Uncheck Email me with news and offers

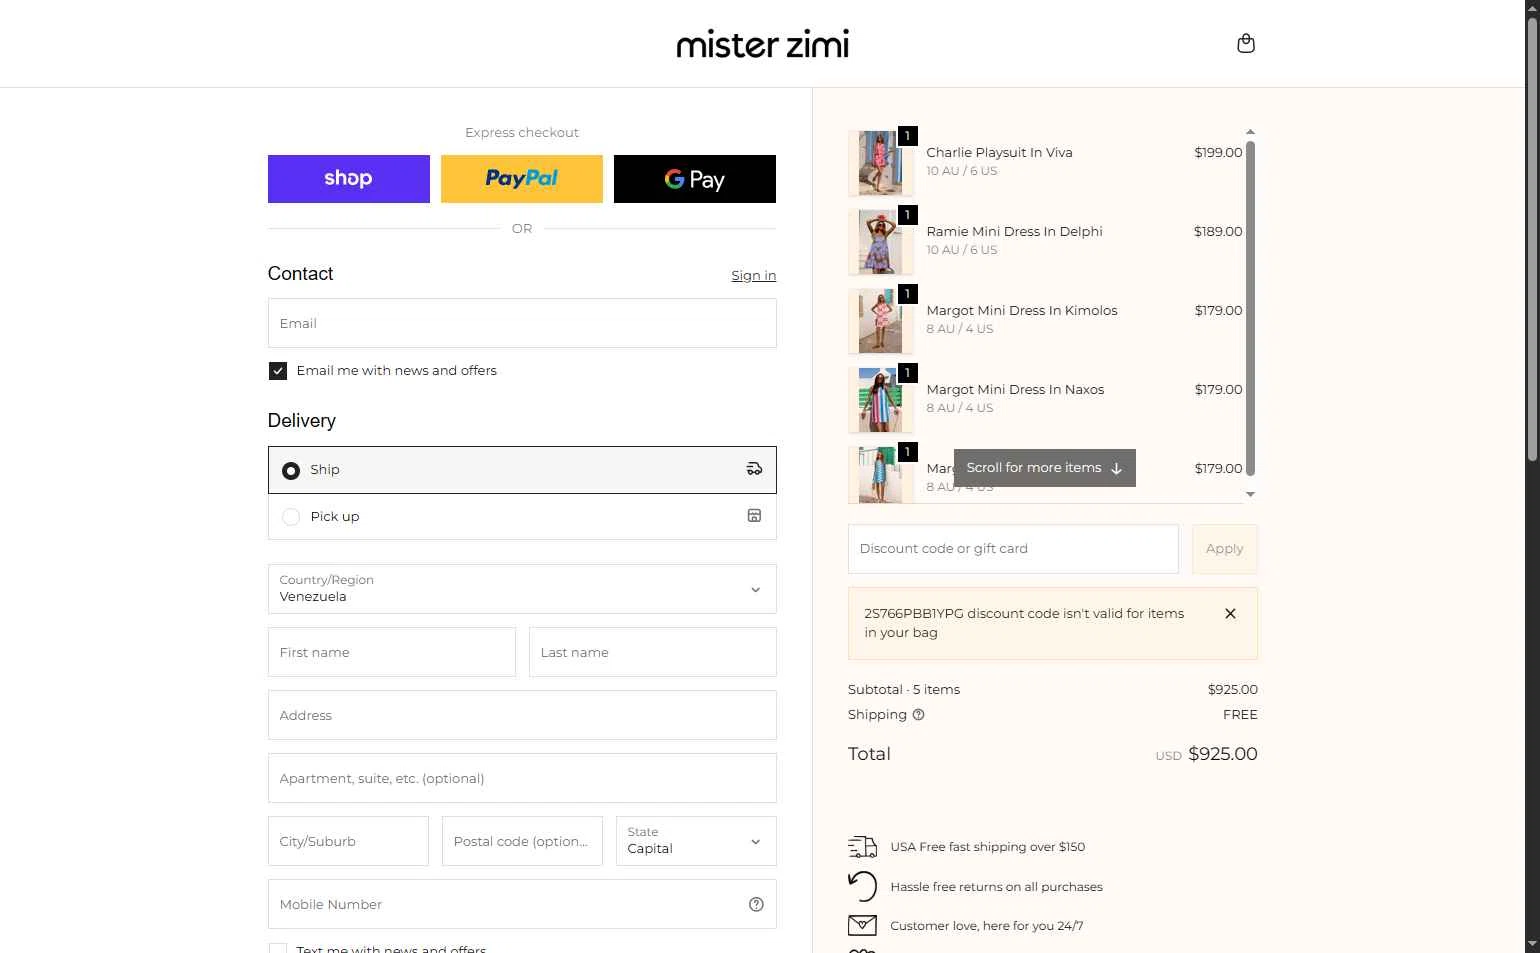278,371
